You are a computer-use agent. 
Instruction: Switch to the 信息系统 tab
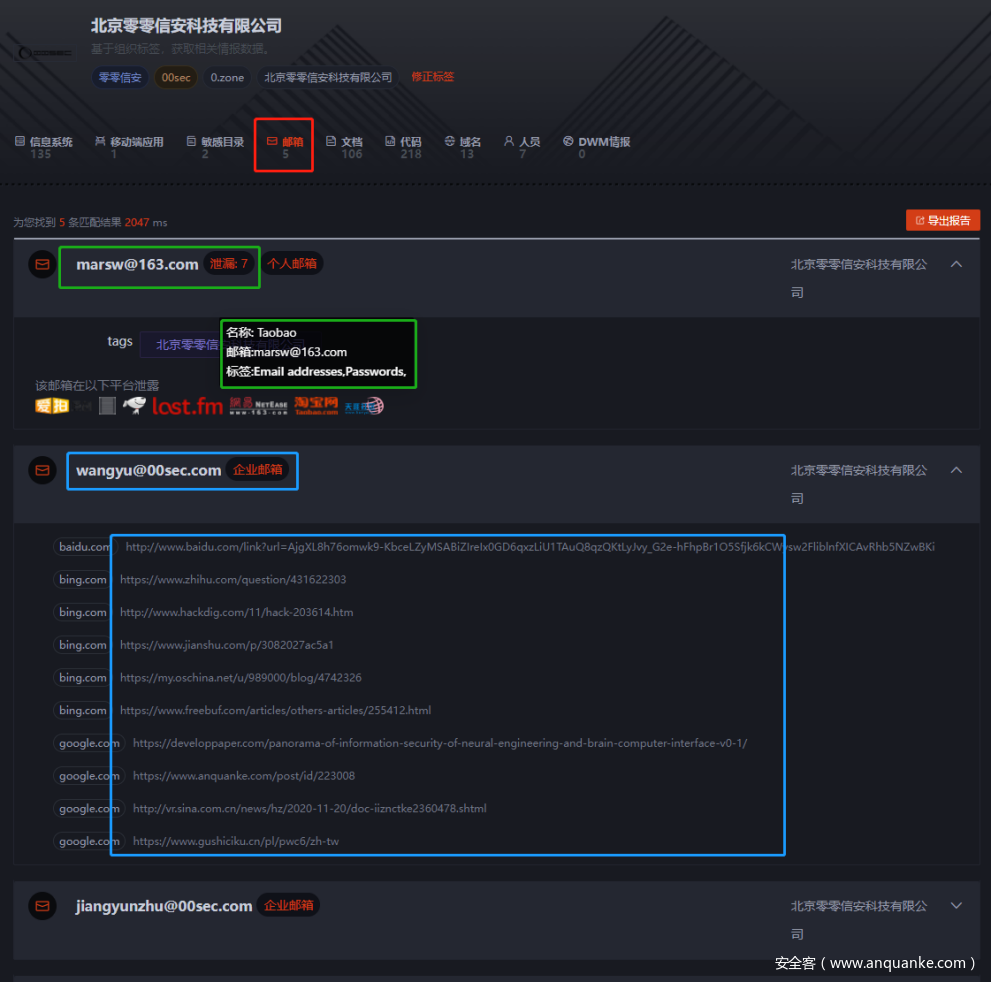[44, 147]
